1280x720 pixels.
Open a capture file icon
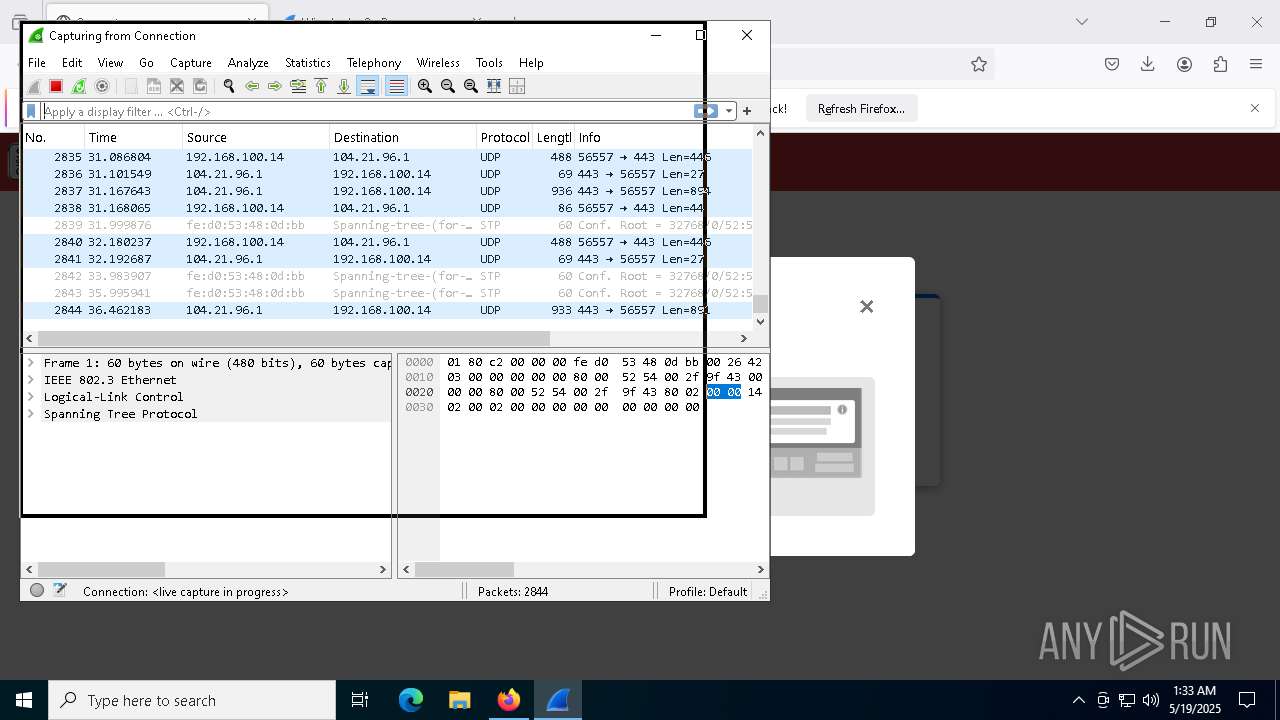point(131,86)
